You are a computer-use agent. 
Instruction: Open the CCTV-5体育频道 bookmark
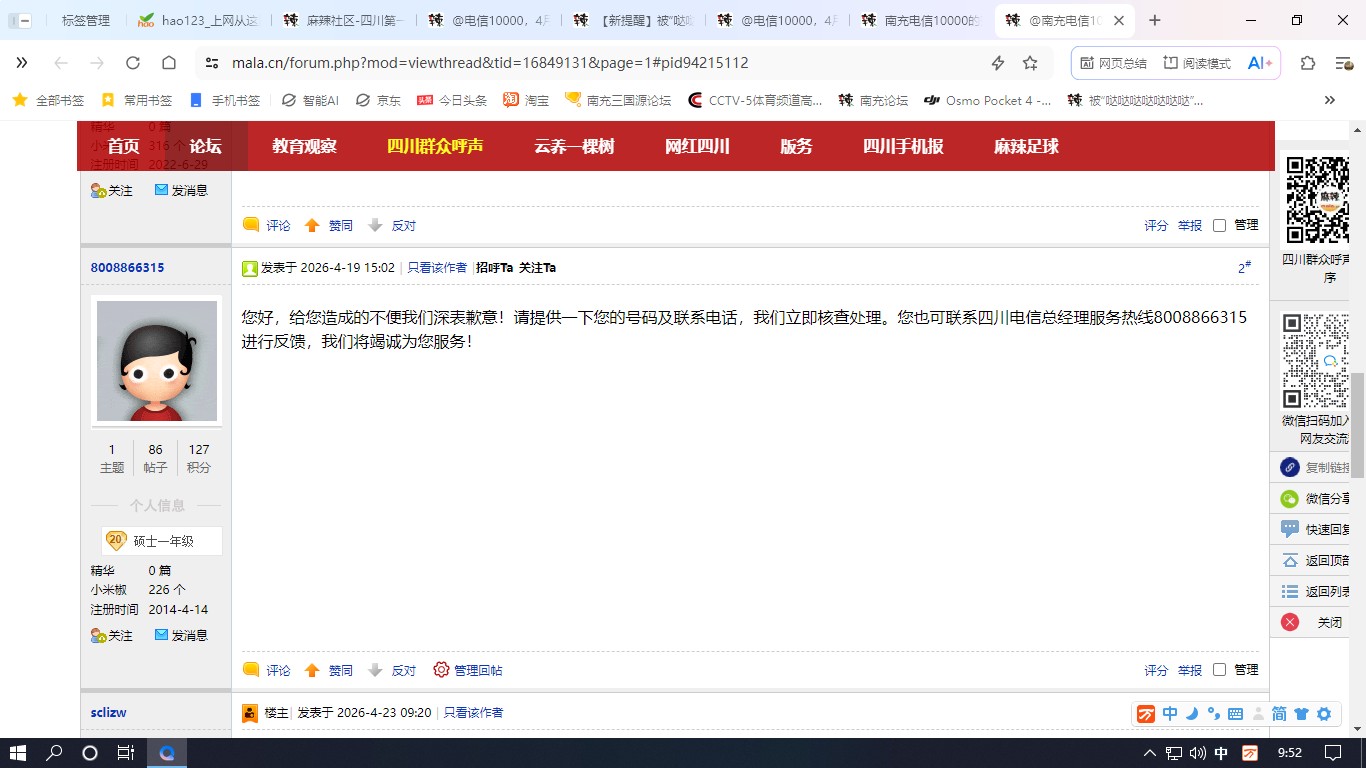click(755, 100)
